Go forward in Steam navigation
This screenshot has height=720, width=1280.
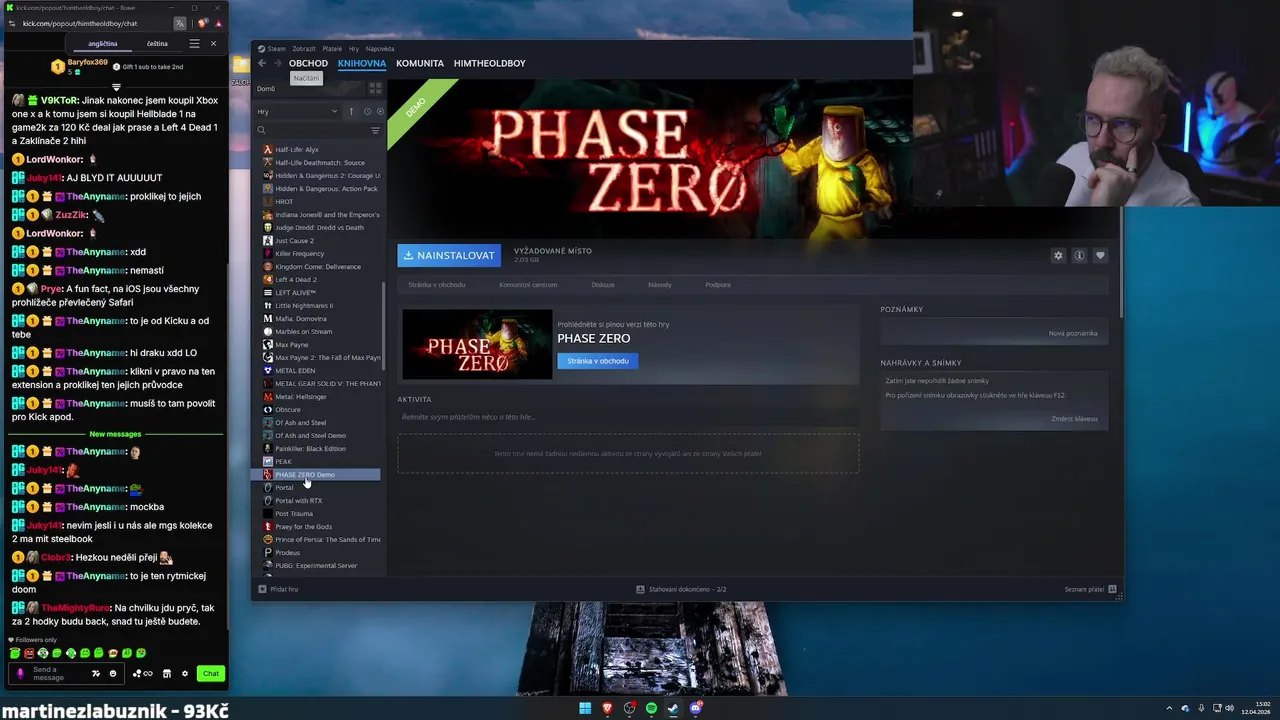point(278,63)
